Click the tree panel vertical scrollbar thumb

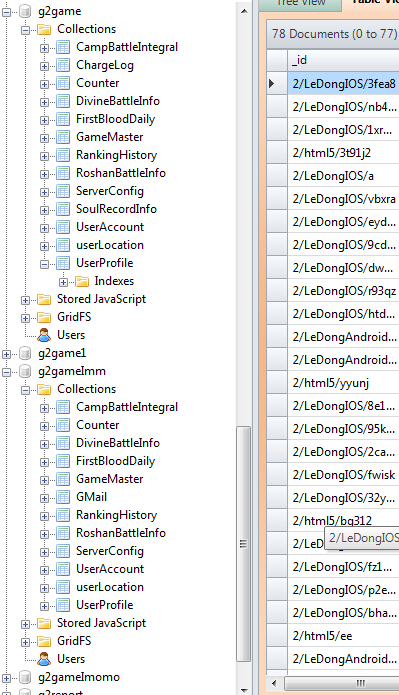click(243, 544)
